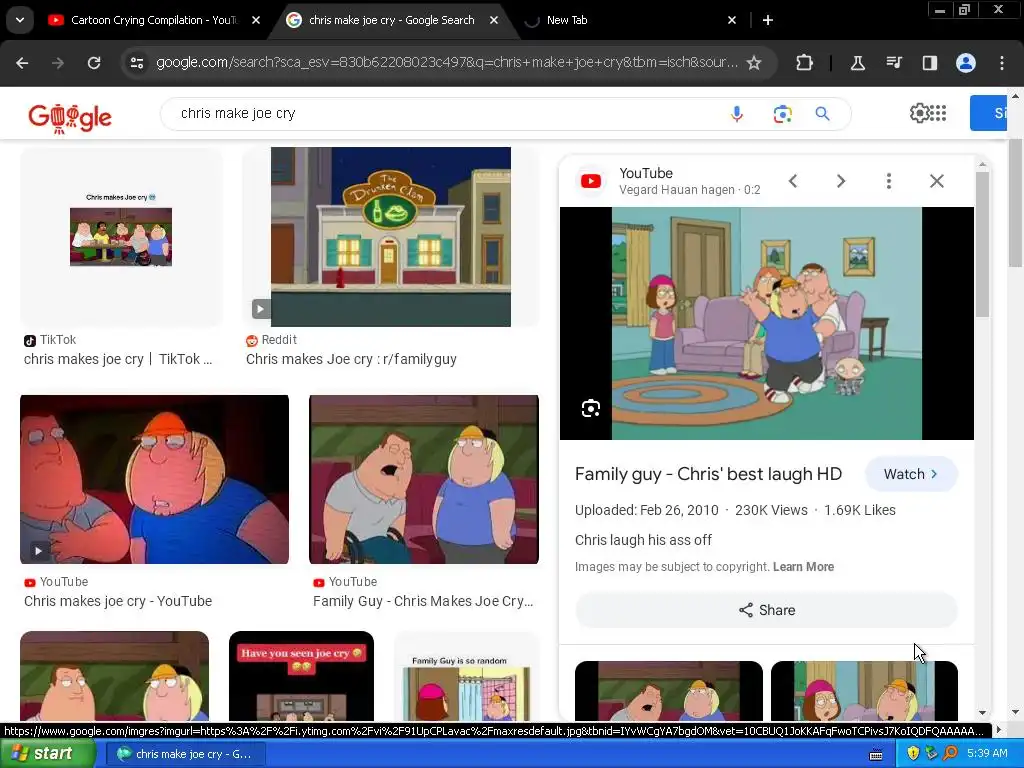Open the Chrome profile avatar
The width and height of the screenshot is (1024, 768).
pos(966,63)
